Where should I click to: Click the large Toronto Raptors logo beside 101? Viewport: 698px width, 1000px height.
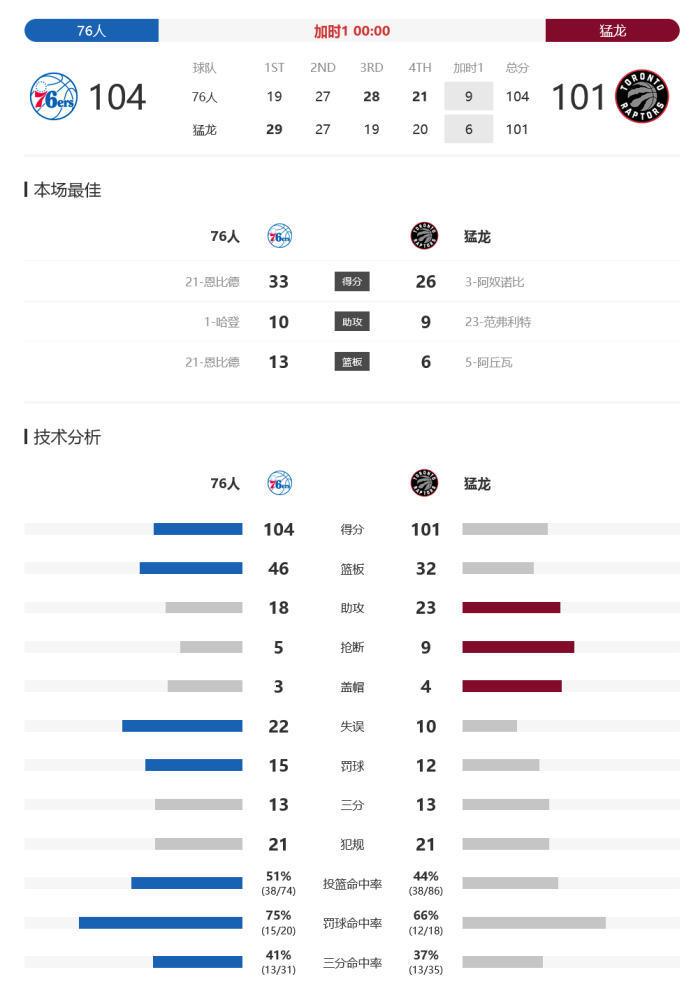tap(641, 97)
